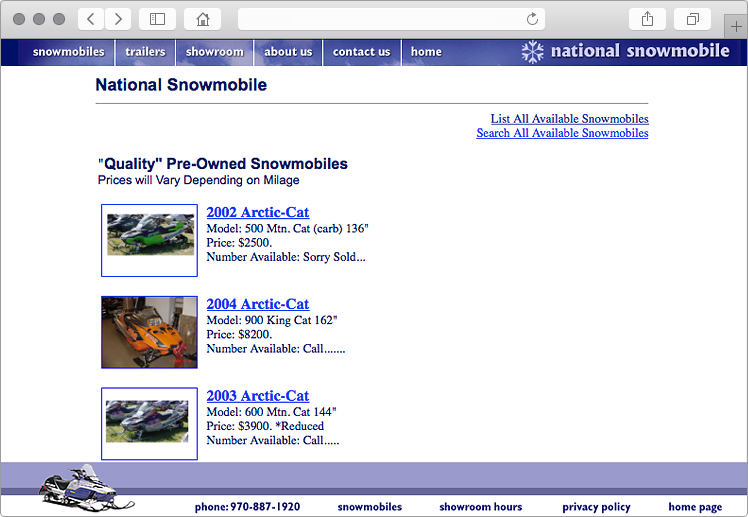This screenshot has height=517, width=748.
Task: Click the Price: $3900. *Reduced text
Action: (265, 426)
